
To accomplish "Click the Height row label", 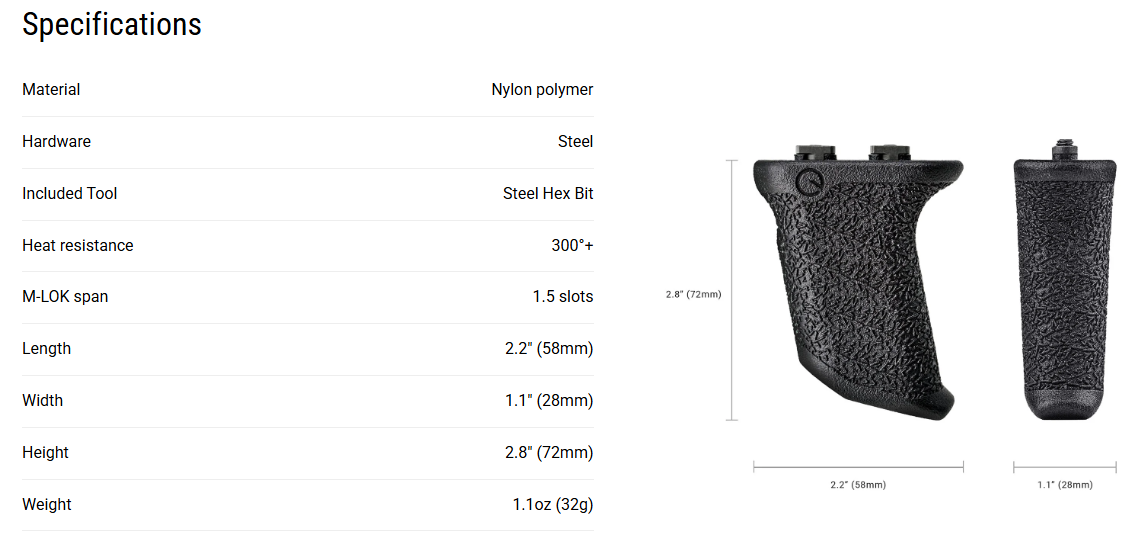I will (45, 453).
